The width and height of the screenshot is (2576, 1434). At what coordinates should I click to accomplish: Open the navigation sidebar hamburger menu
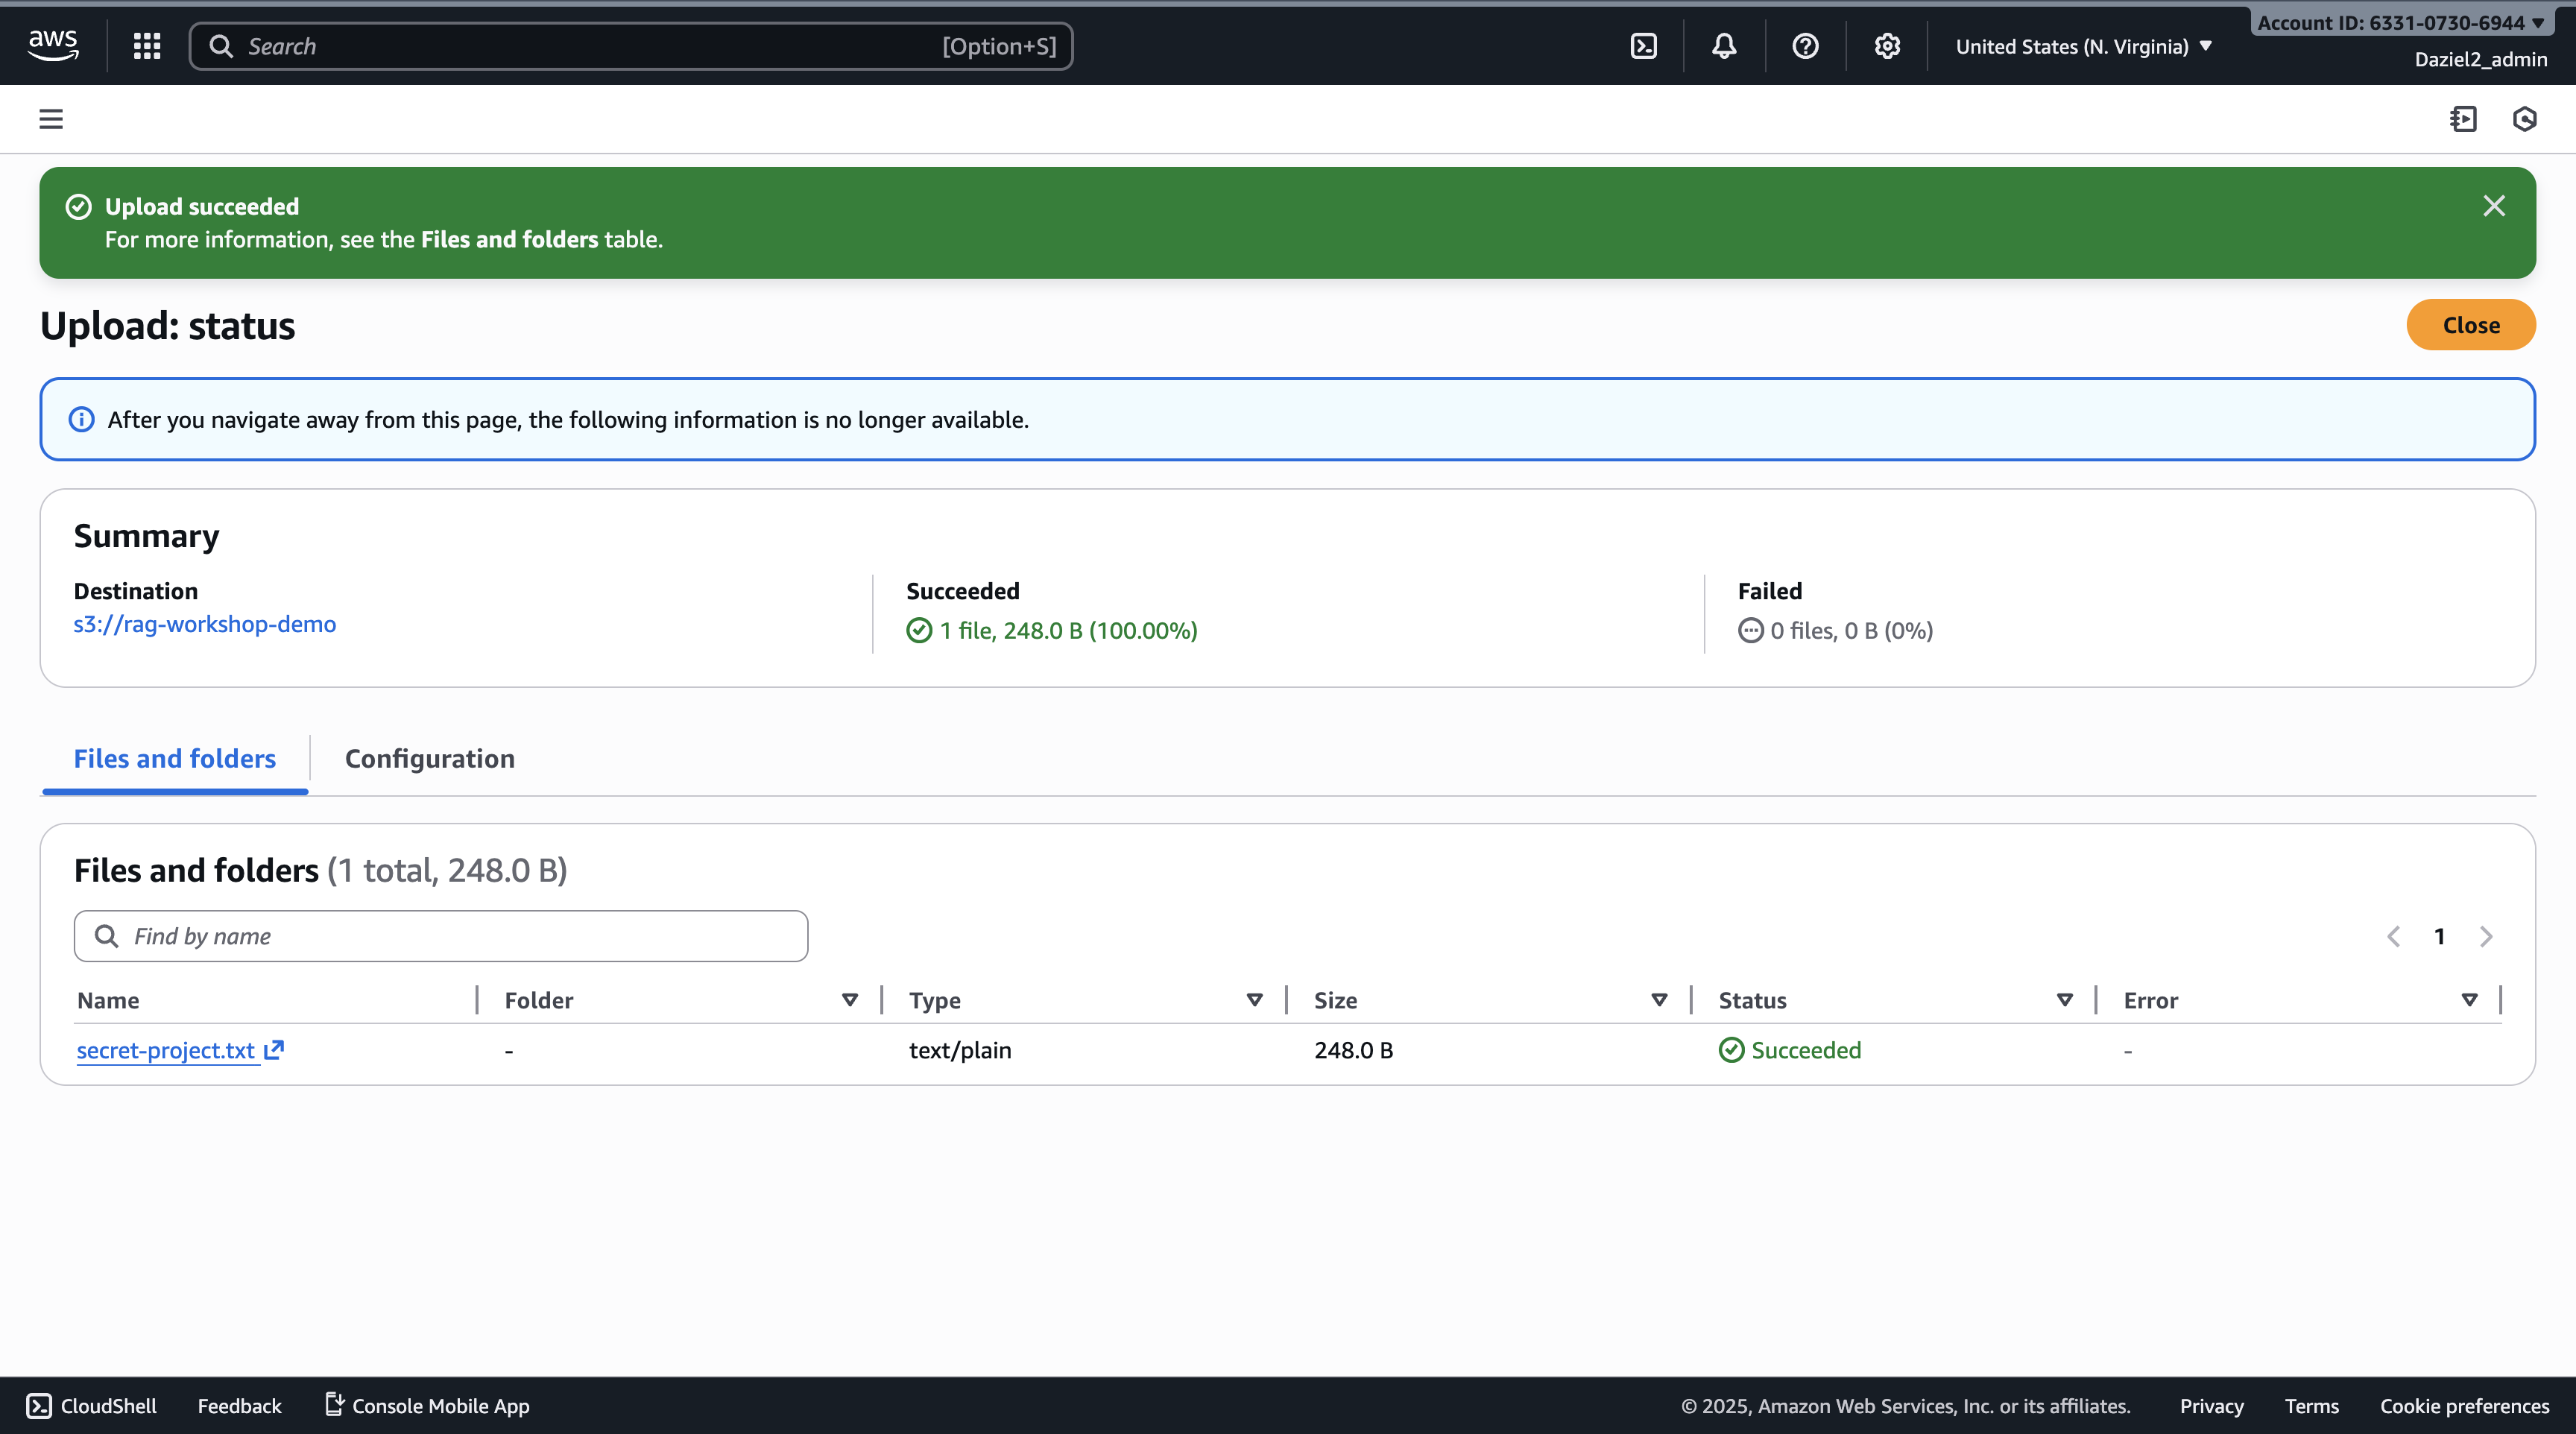50,118
